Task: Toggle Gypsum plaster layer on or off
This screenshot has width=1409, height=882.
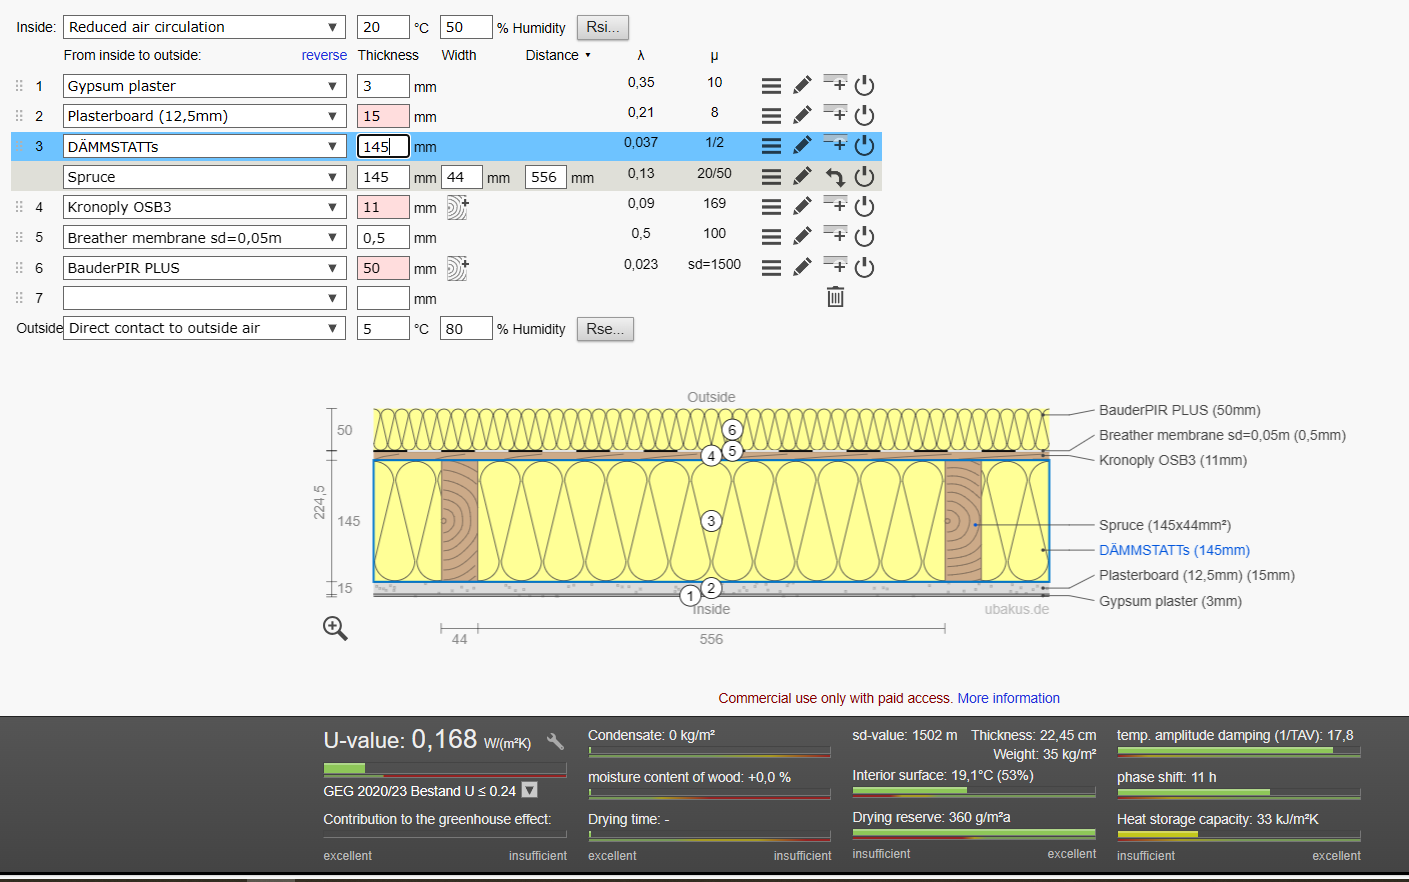Action: pos(865,86)
